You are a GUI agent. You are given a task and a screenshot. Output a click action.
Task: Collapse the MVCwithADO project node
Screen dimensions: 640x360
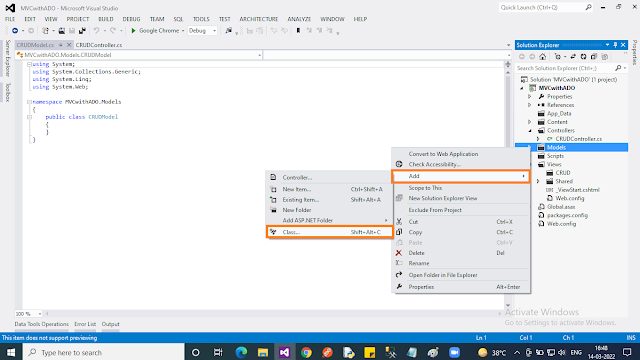522,88
